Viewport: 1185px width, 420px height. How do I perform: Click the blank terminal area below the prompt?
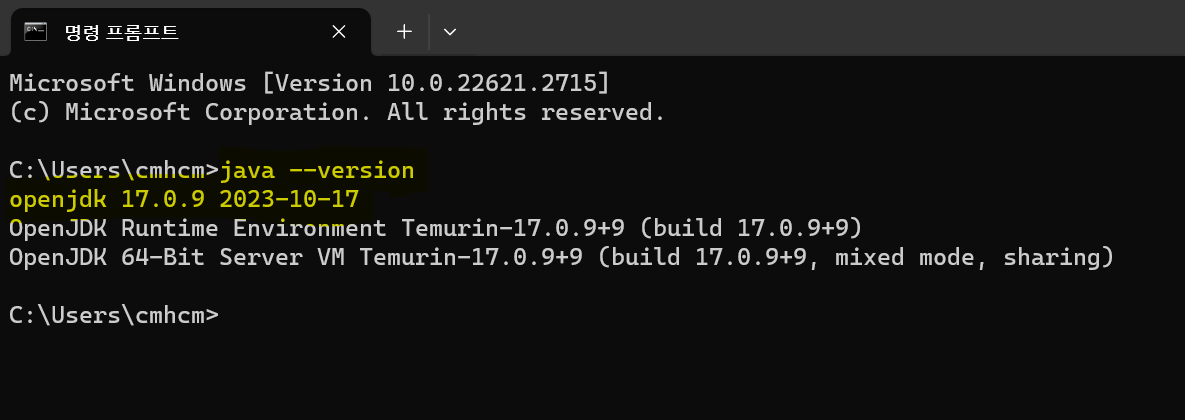pos(592,374)
